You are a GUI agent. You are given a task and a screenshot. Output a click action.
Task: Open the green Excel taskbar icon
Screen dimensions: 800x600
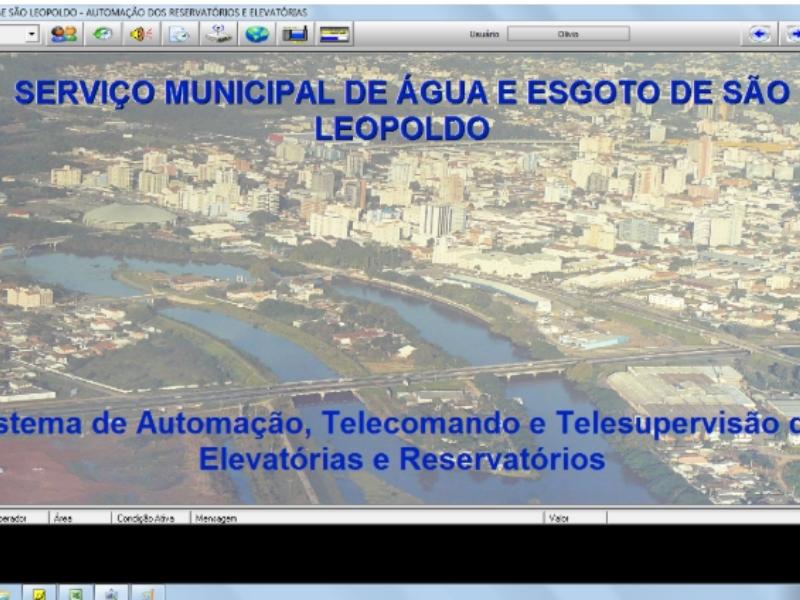tap(75, 593)
